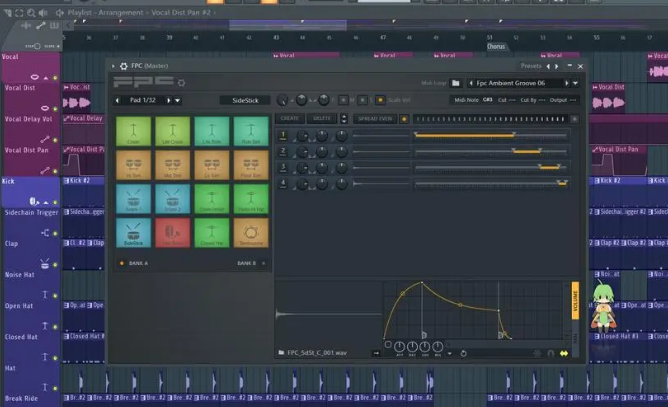Click the Clap track instrument icon
The image size is (668, 407).
pyautogui.click(x=45, y=264)
